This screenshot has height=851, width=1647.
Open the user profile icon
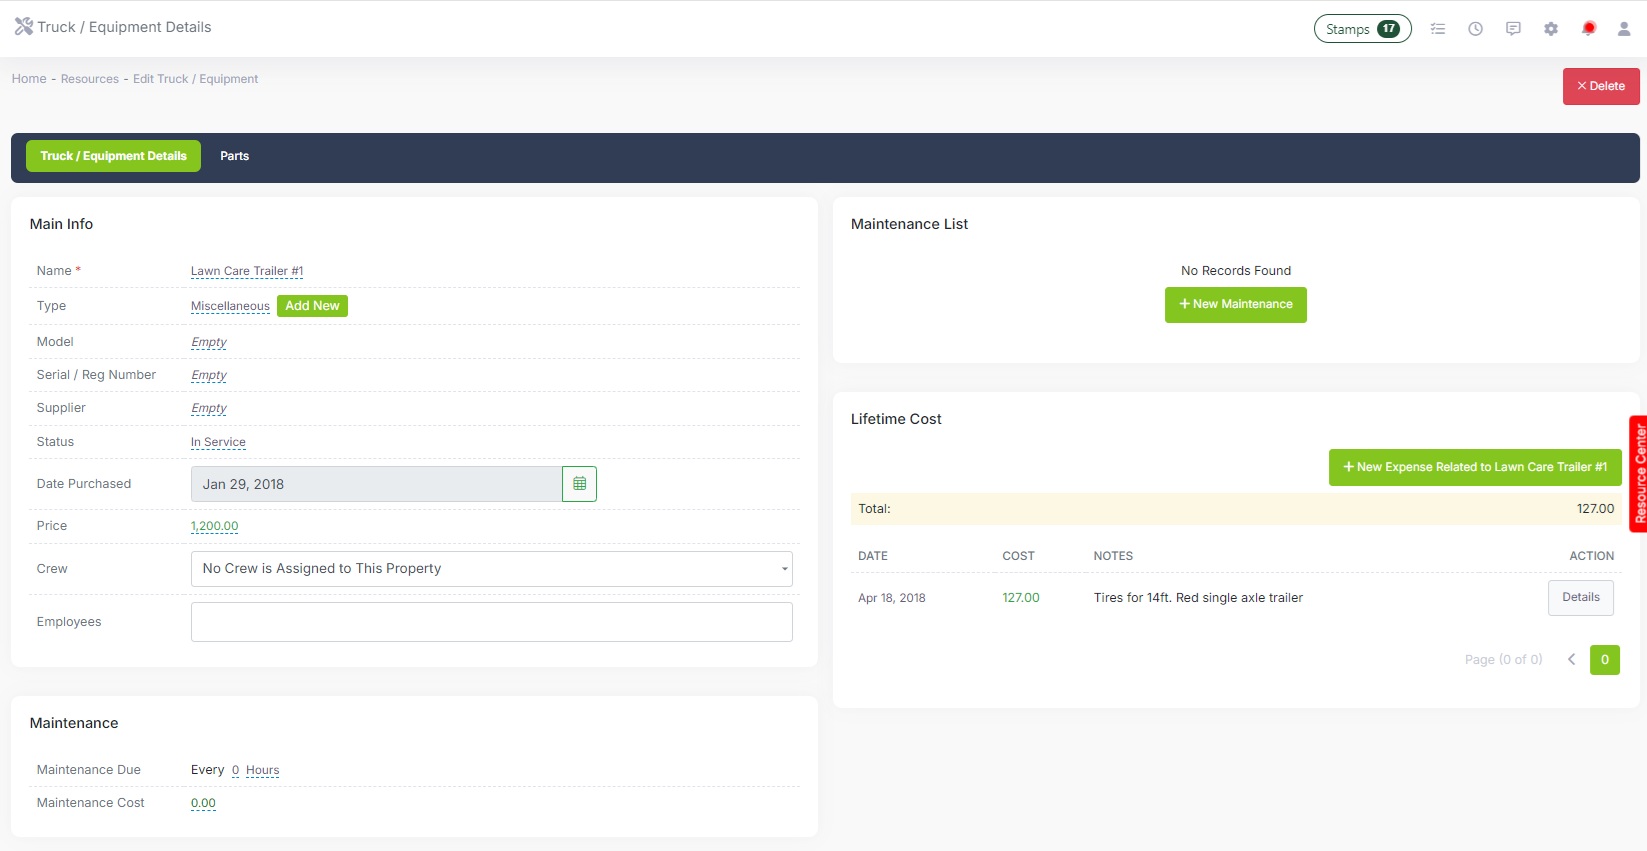1624,29
